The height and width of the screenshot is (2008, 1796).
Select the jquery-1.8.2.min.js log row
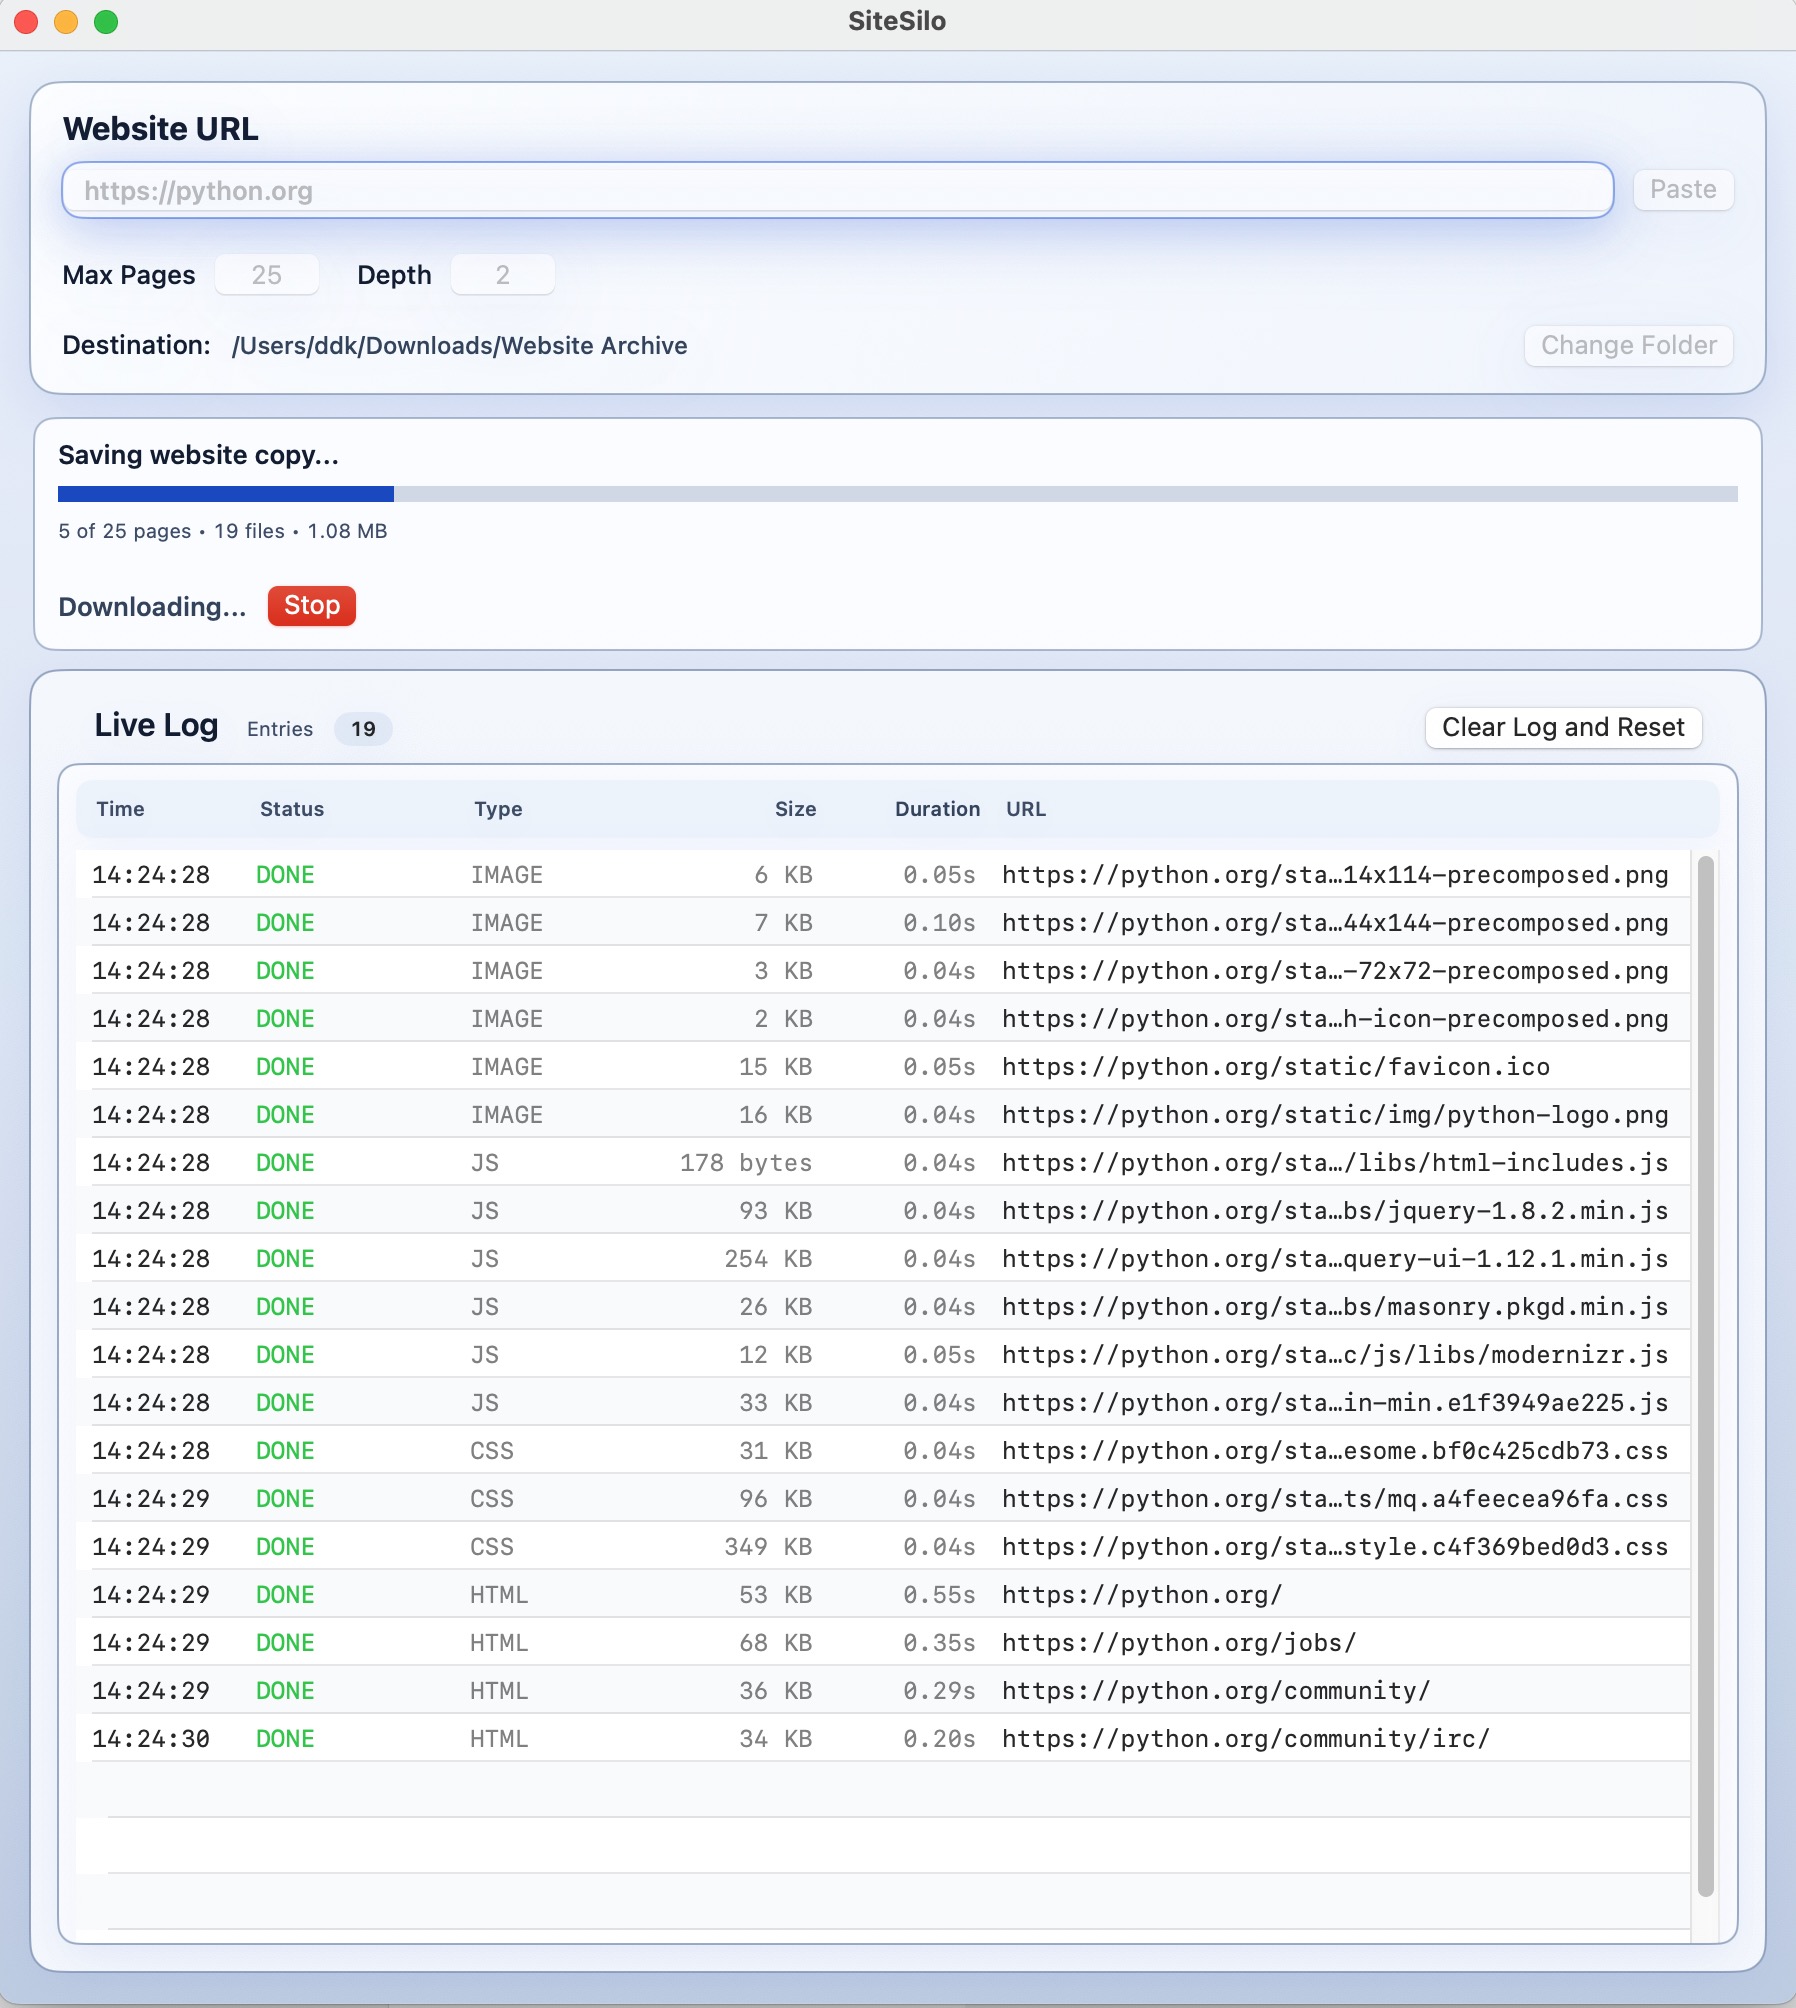[883, 1211]
